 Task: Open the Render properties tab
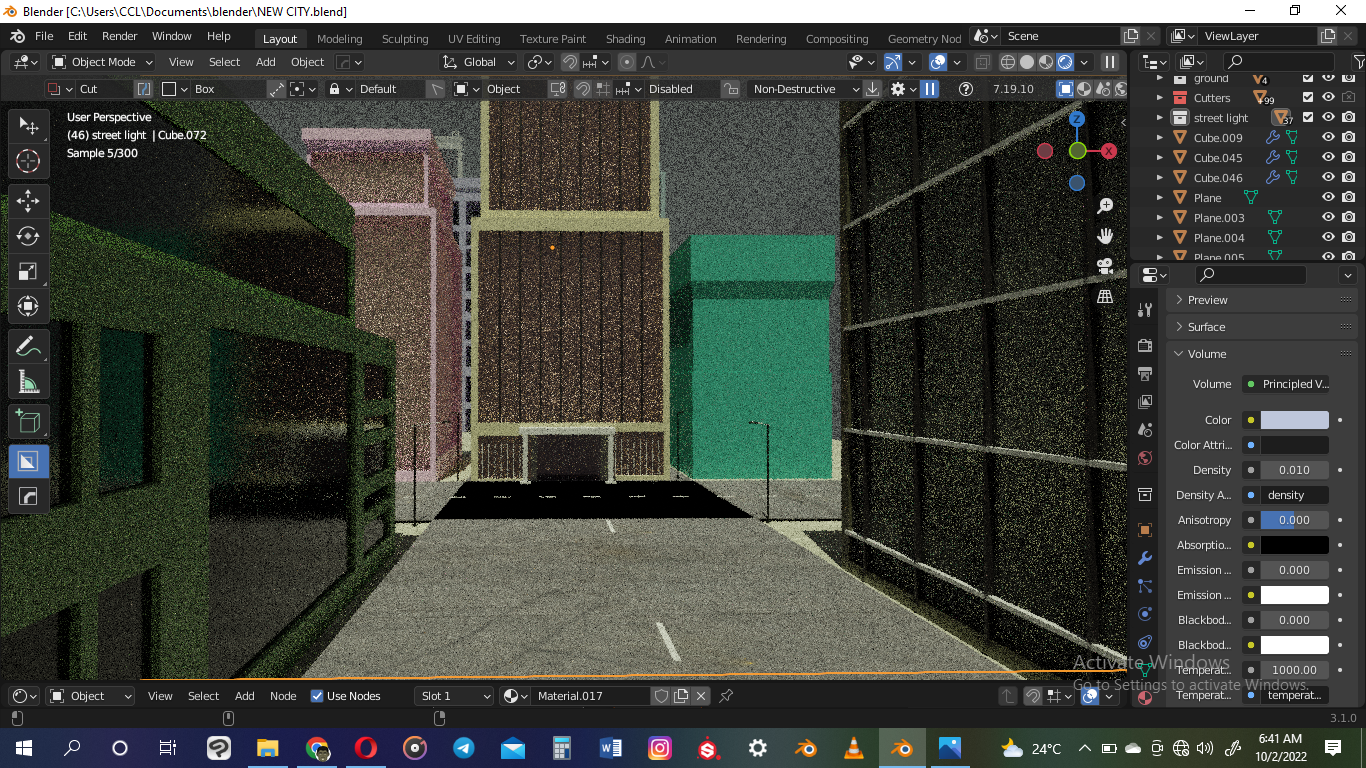click(x=1145, y=345)
